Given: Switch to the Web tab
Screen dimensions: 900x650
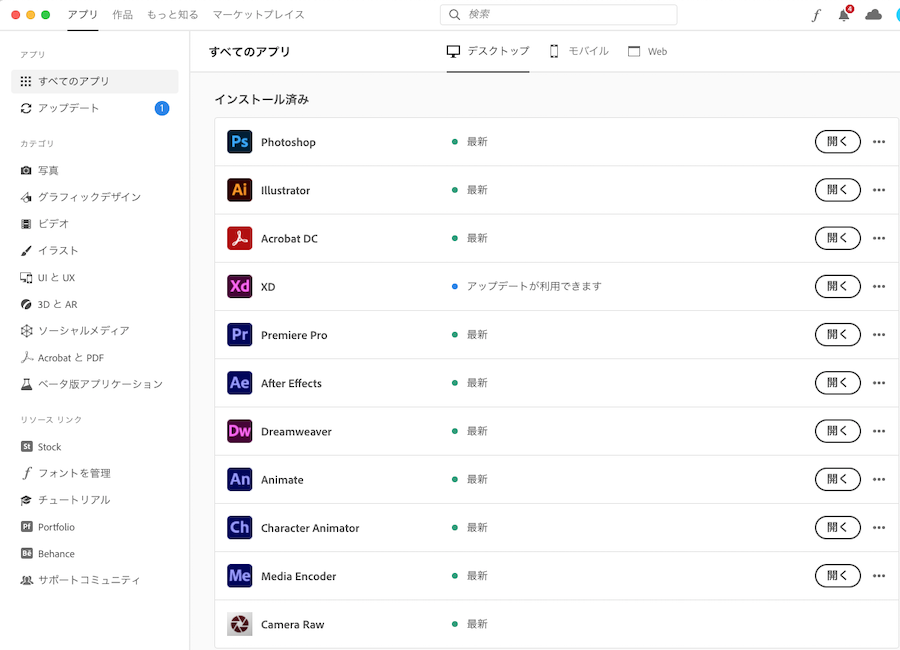Looking at the screenshot, I should [647, 51].
